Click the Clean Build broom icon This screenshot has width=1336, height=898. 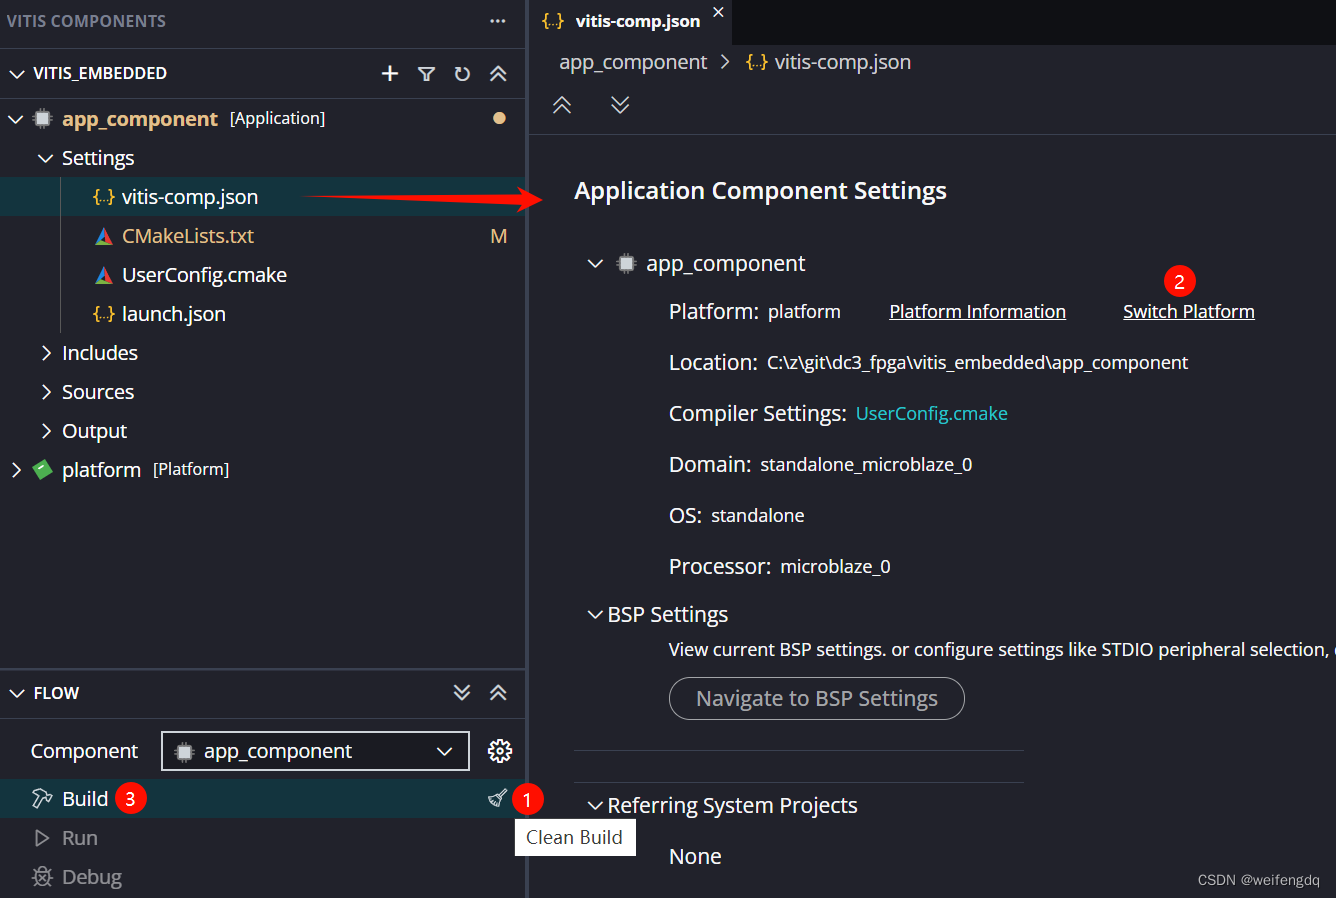(497, 798)
